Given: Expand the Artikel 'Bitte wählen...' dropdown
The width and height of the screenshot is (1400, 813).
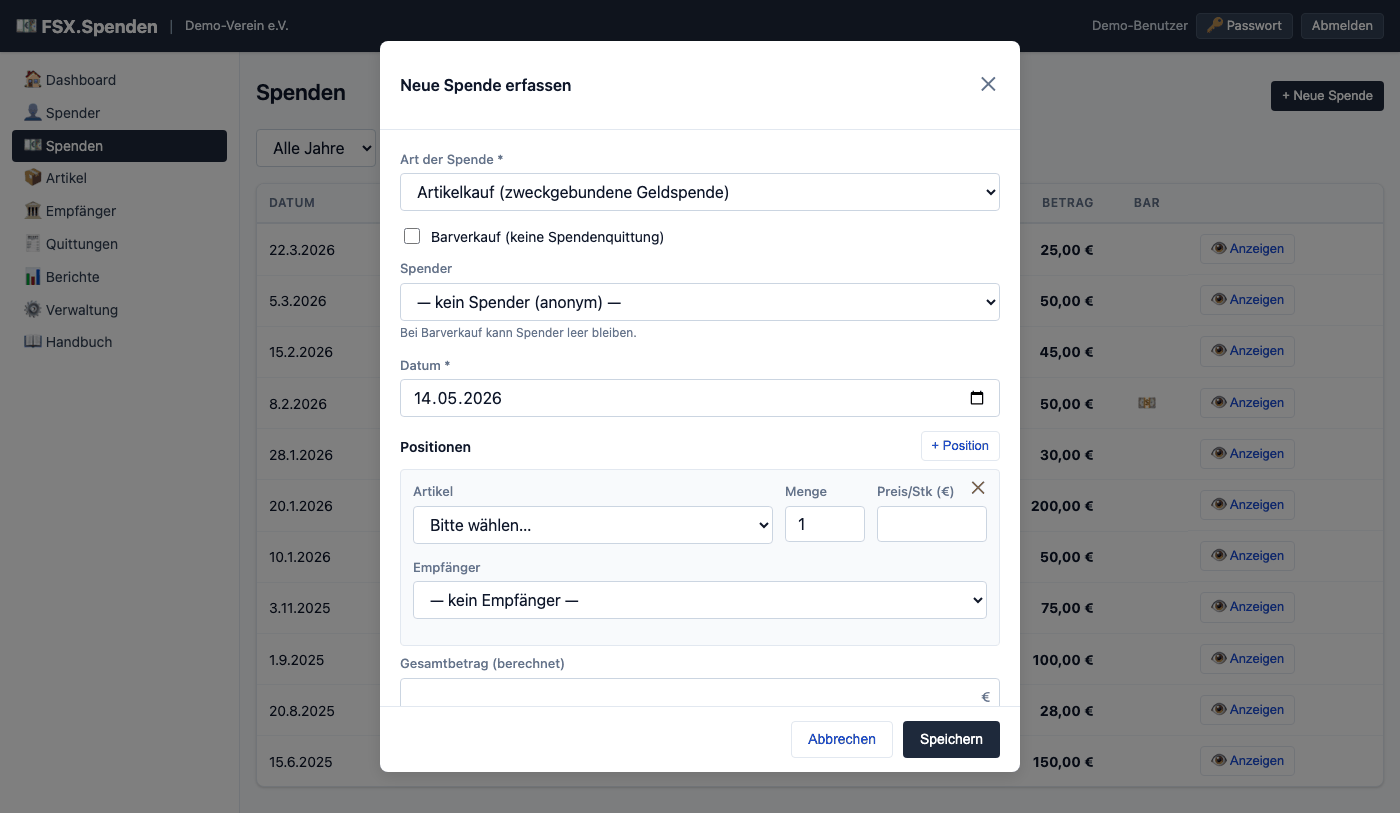Looking at the screenshot, I should [593, 525].
